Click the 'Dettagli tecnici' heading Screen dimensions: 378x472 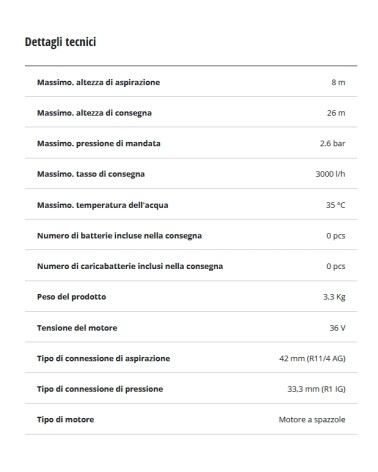tap(60, 42)
